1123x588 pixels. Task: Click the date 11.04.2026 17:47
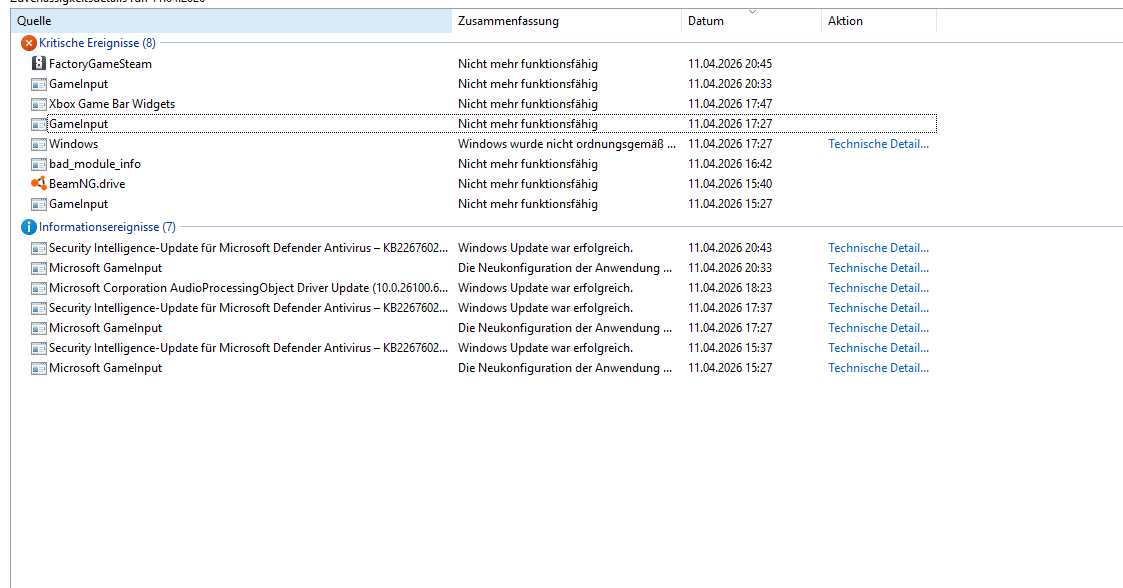click(x=730, y=104)
